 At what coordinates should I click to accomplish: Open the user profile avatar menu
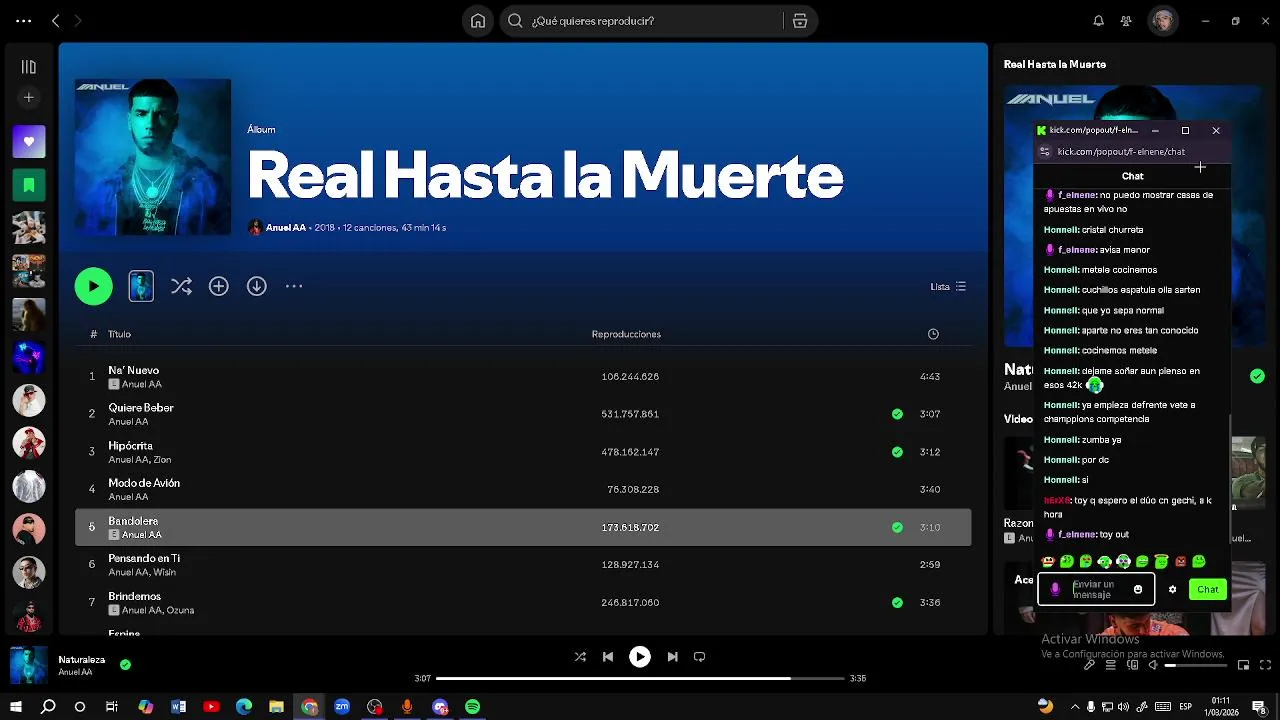(x=1163, y=21)
